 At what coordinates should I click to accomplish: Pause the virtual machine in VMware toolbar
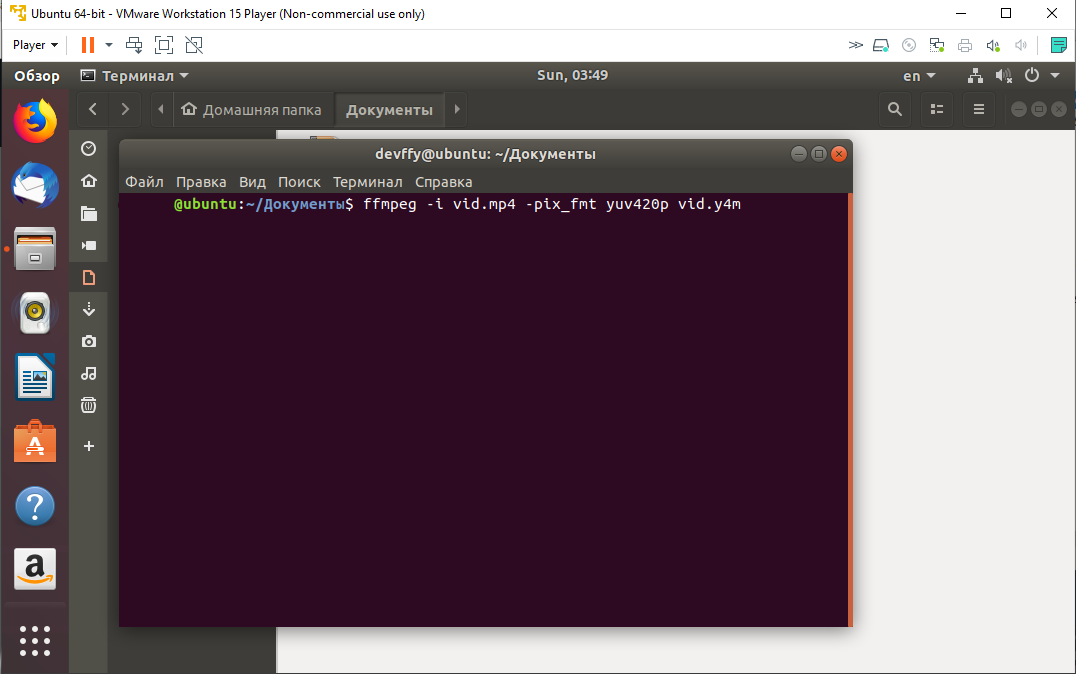pos(88,45)
